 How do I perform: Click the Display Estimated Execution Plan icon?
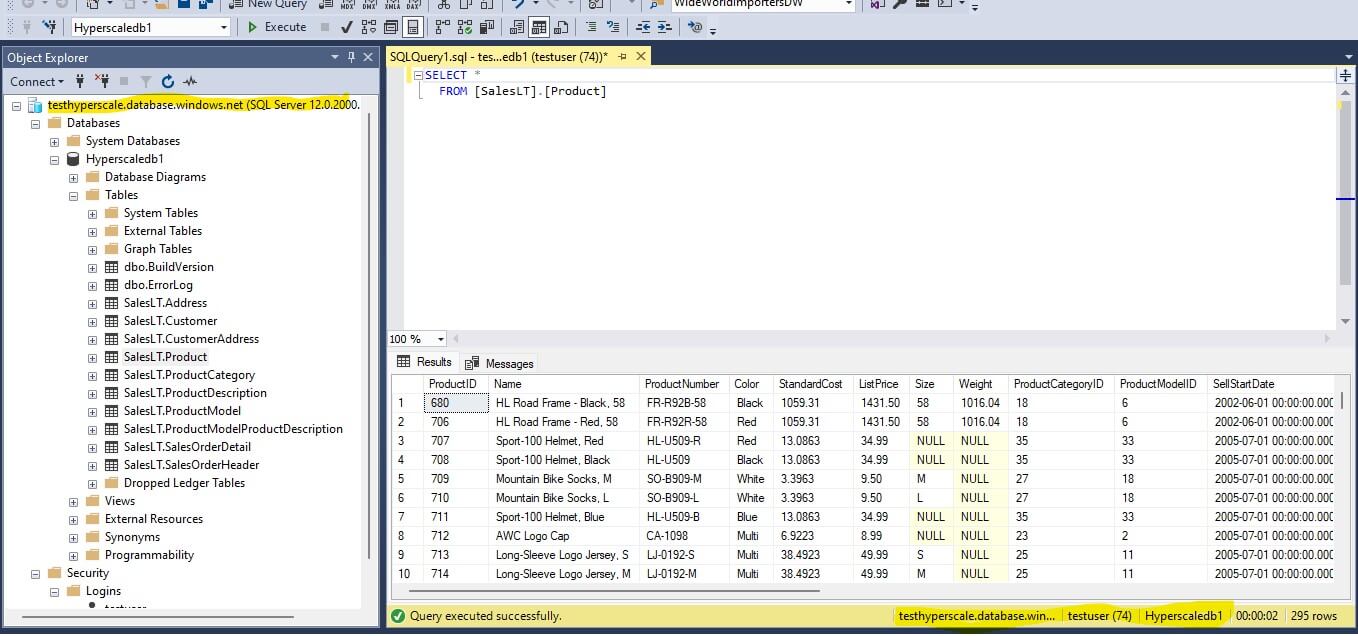368,27
